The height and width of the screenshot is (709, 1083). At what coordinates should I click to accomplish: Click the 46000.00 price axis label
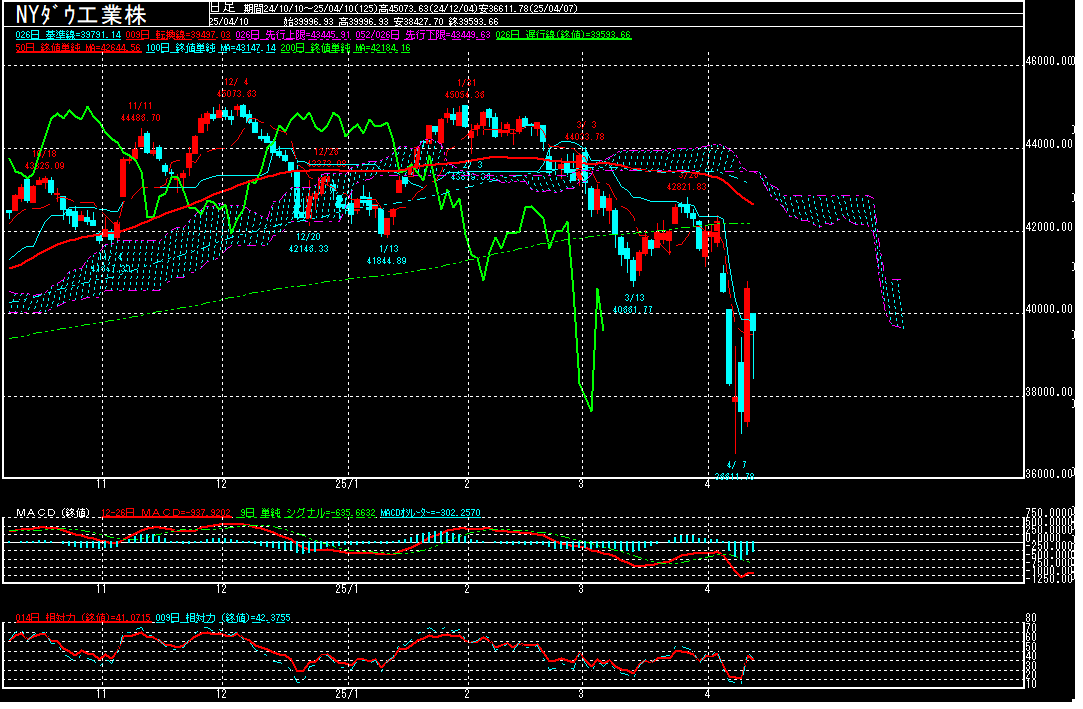pos(1050,61)
